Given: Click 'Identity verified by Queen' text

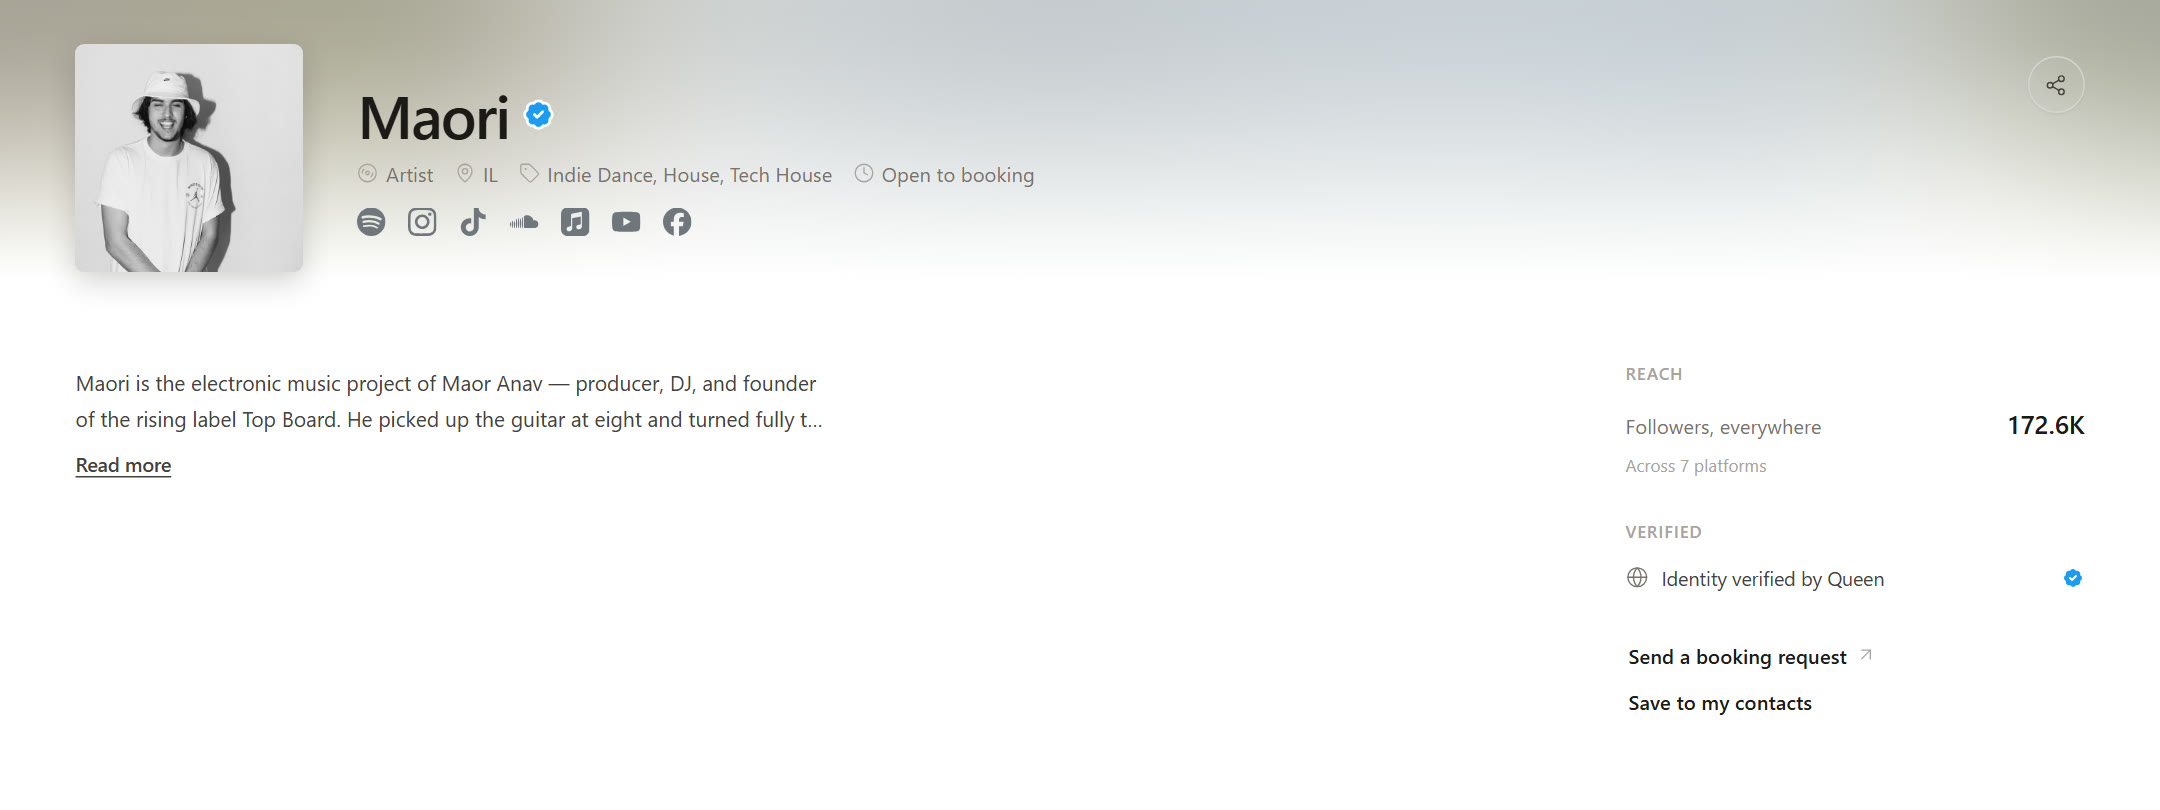Looking at the screenshot, I should 1773,579.
